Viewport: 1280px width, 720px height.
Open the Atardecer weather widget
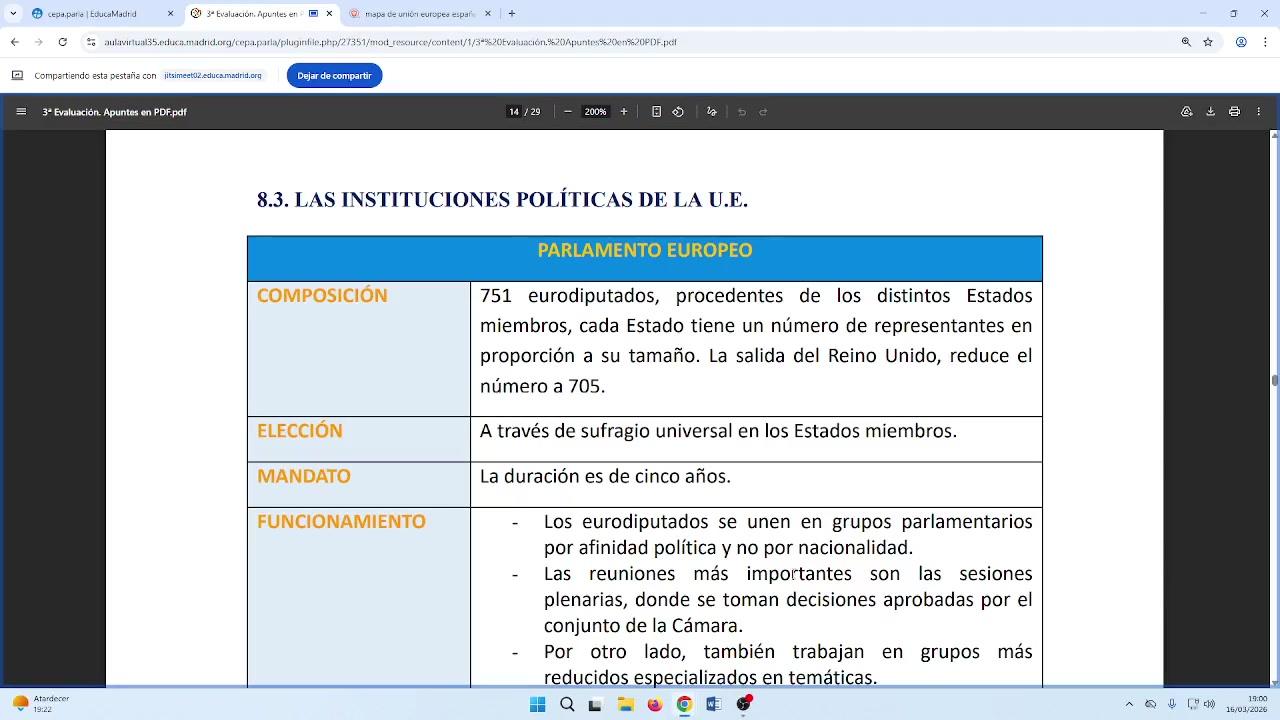pyautogui.click(x=40, y=704)
